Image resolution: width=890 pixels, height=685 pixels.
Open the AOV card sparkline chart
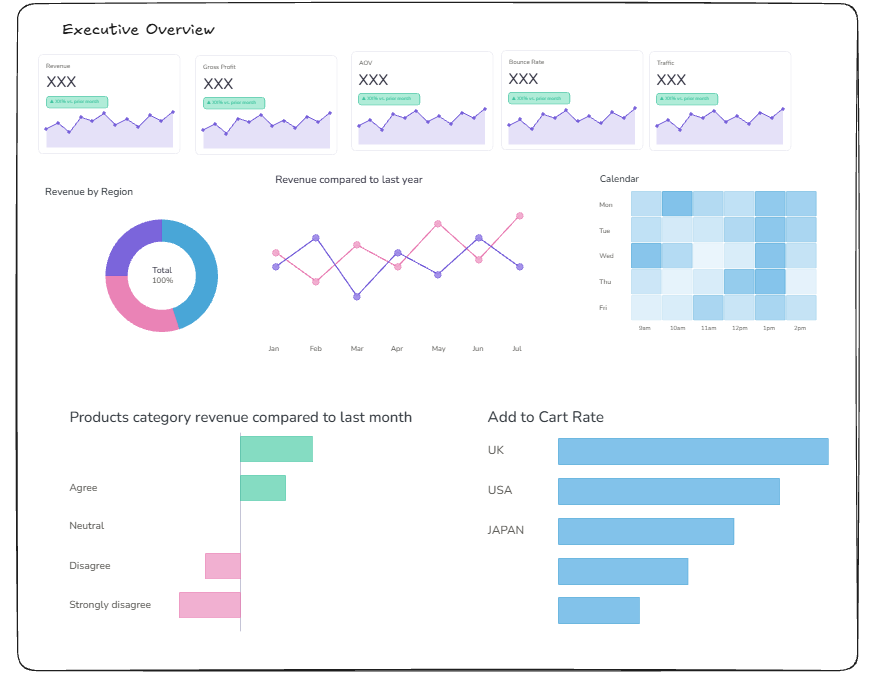click(422, 126)
